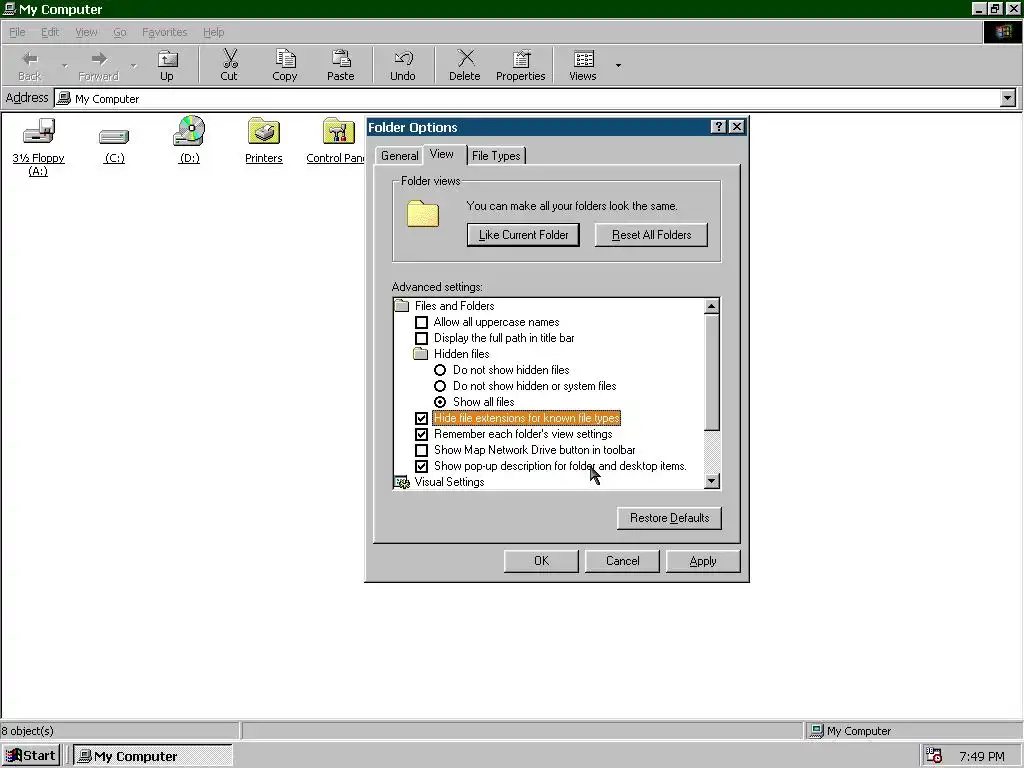
Task: Open the Favorites menu
Action: tap(165, 32)
